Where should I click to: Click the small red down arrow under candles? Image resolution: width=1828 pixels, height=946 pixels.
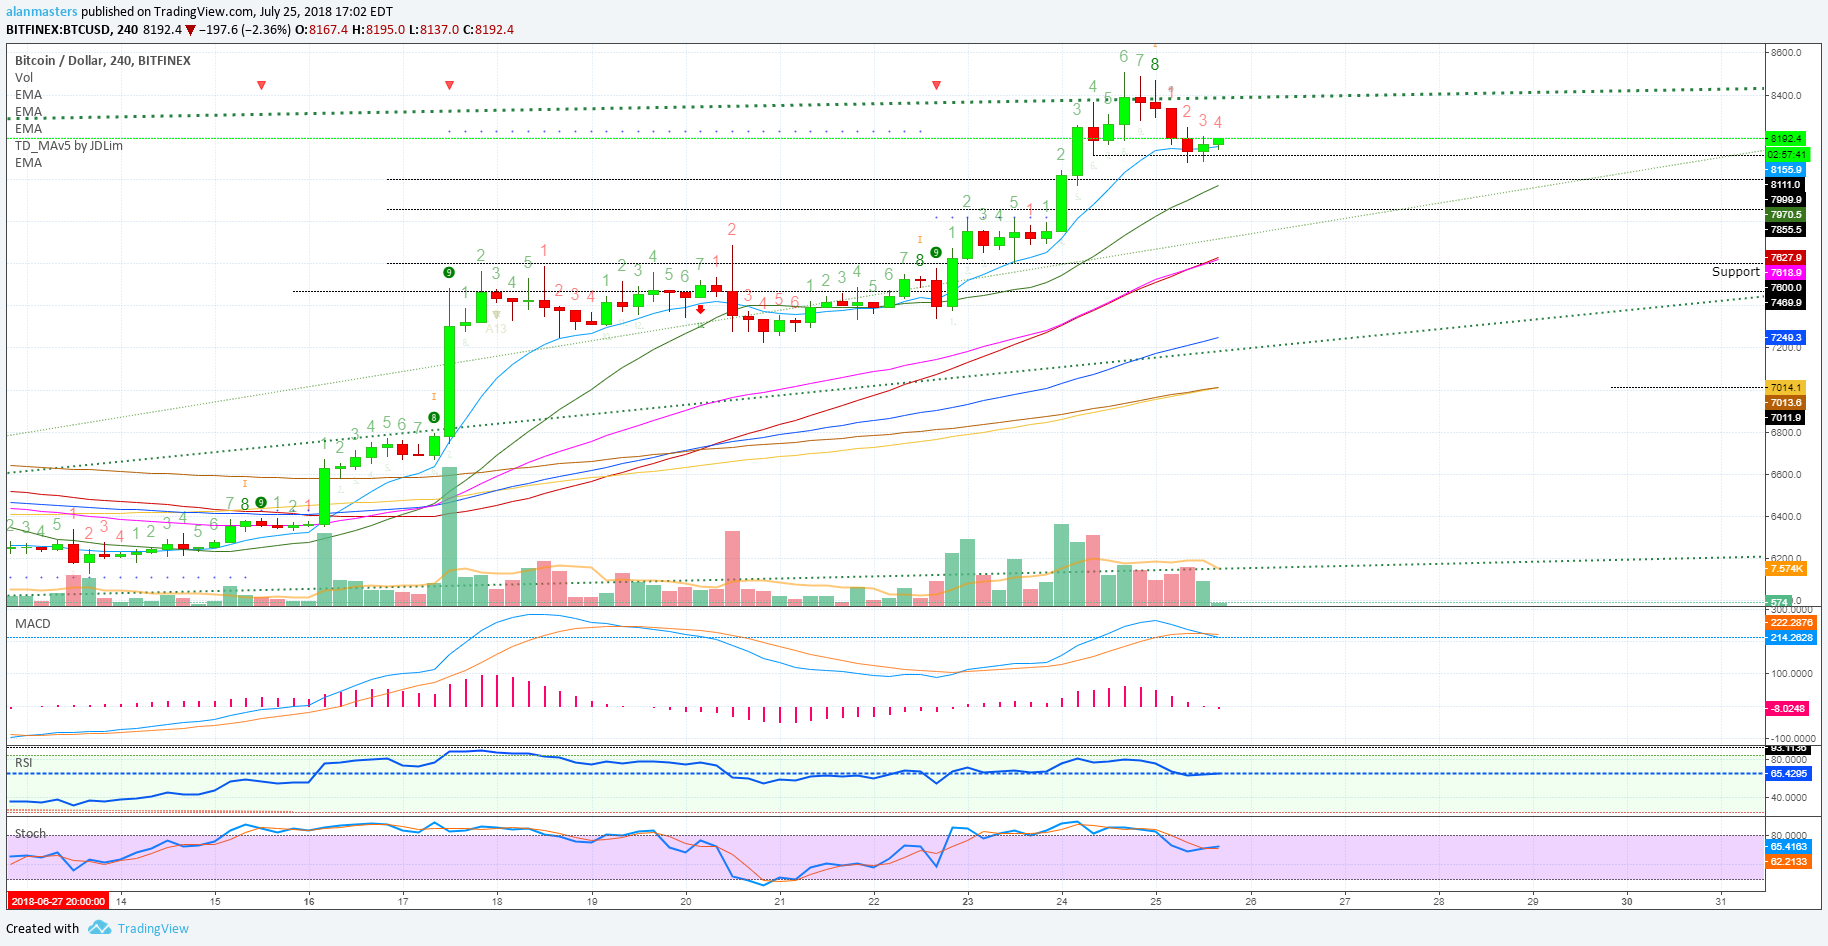point(701,310)
